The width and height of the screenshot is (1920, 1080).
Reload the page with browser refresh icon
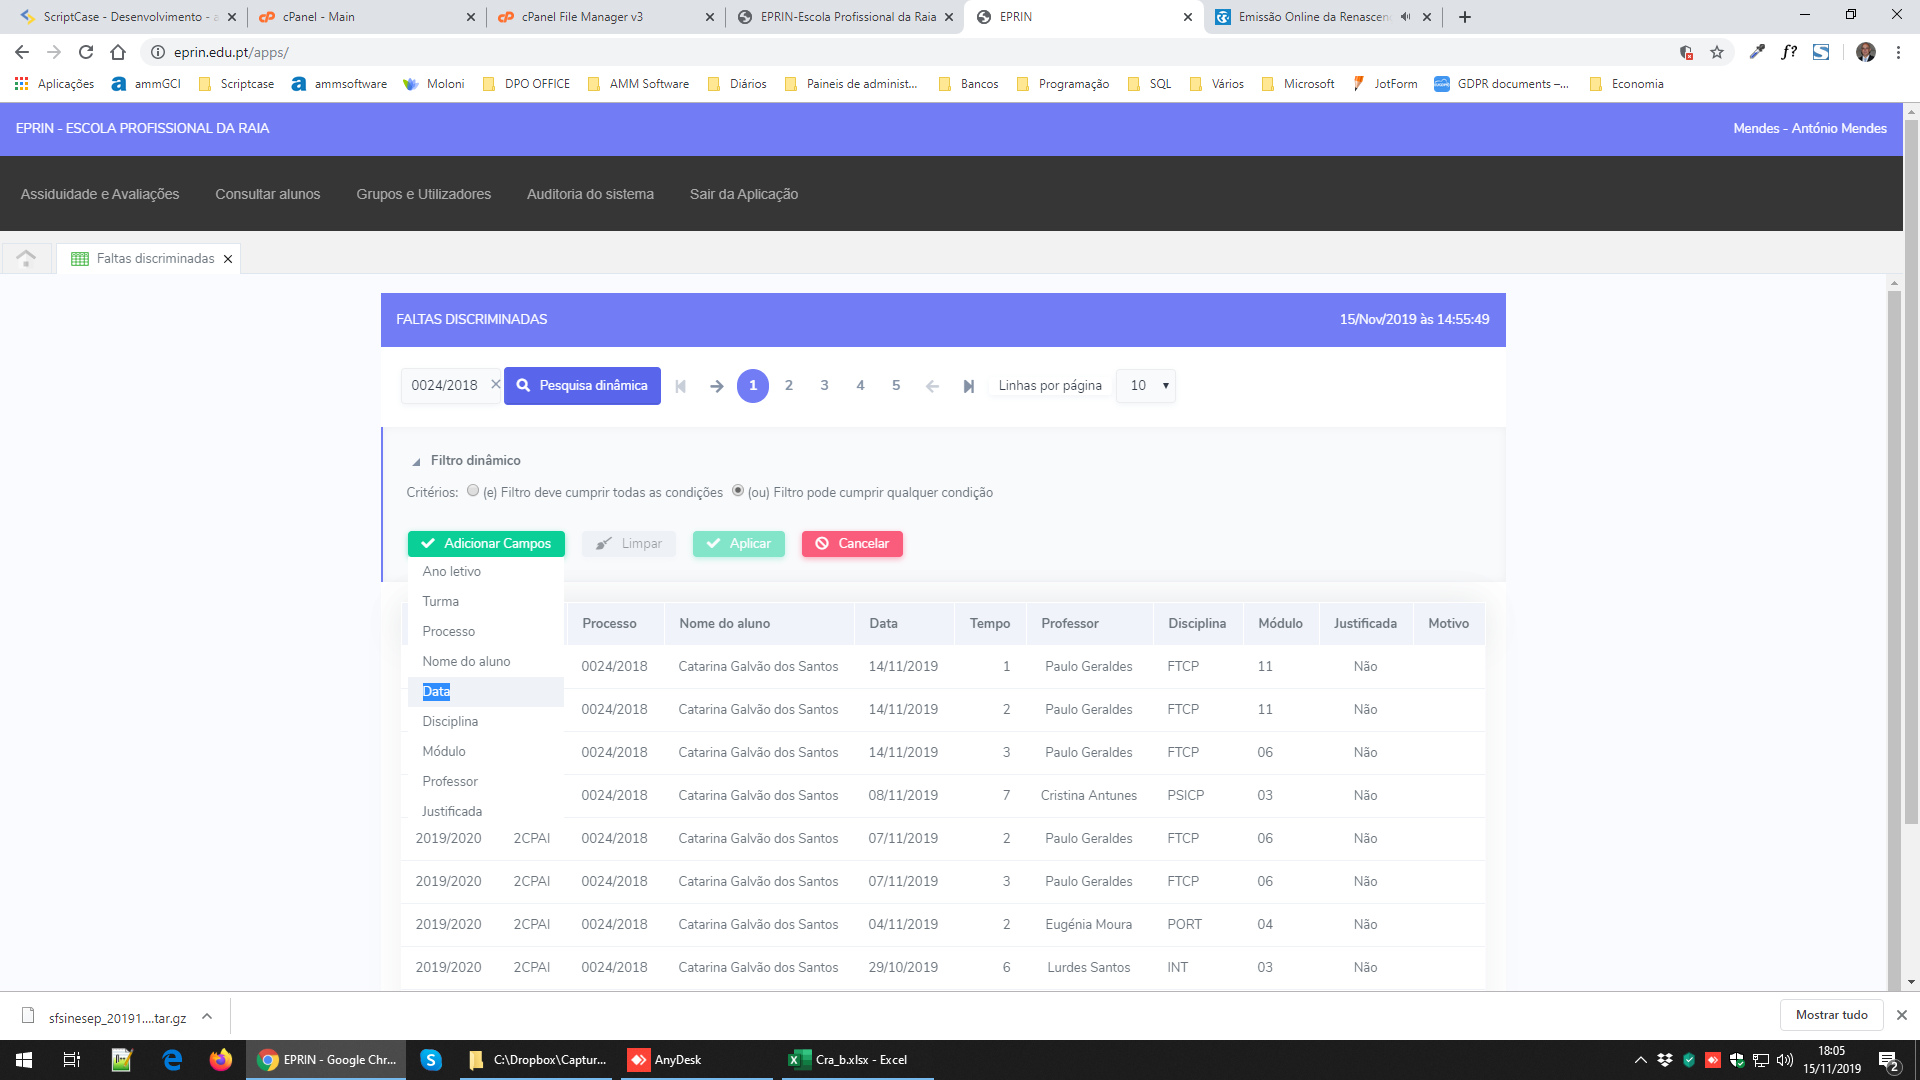(x=86, y=52)
